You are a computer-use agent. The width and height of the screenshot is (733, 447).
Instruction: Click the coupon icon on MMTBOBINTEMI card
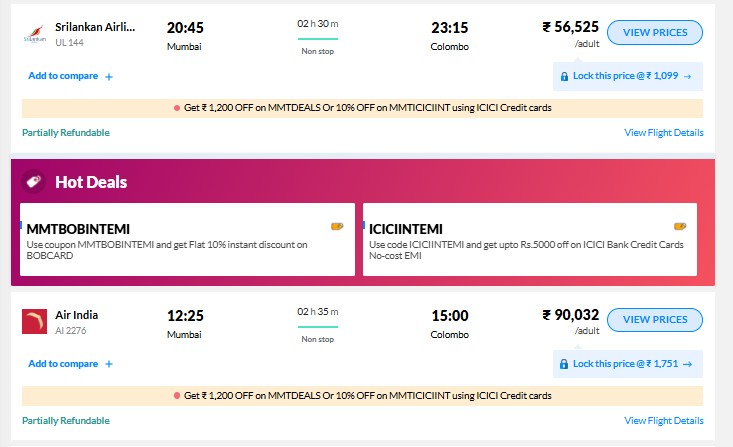click(337, 227)
